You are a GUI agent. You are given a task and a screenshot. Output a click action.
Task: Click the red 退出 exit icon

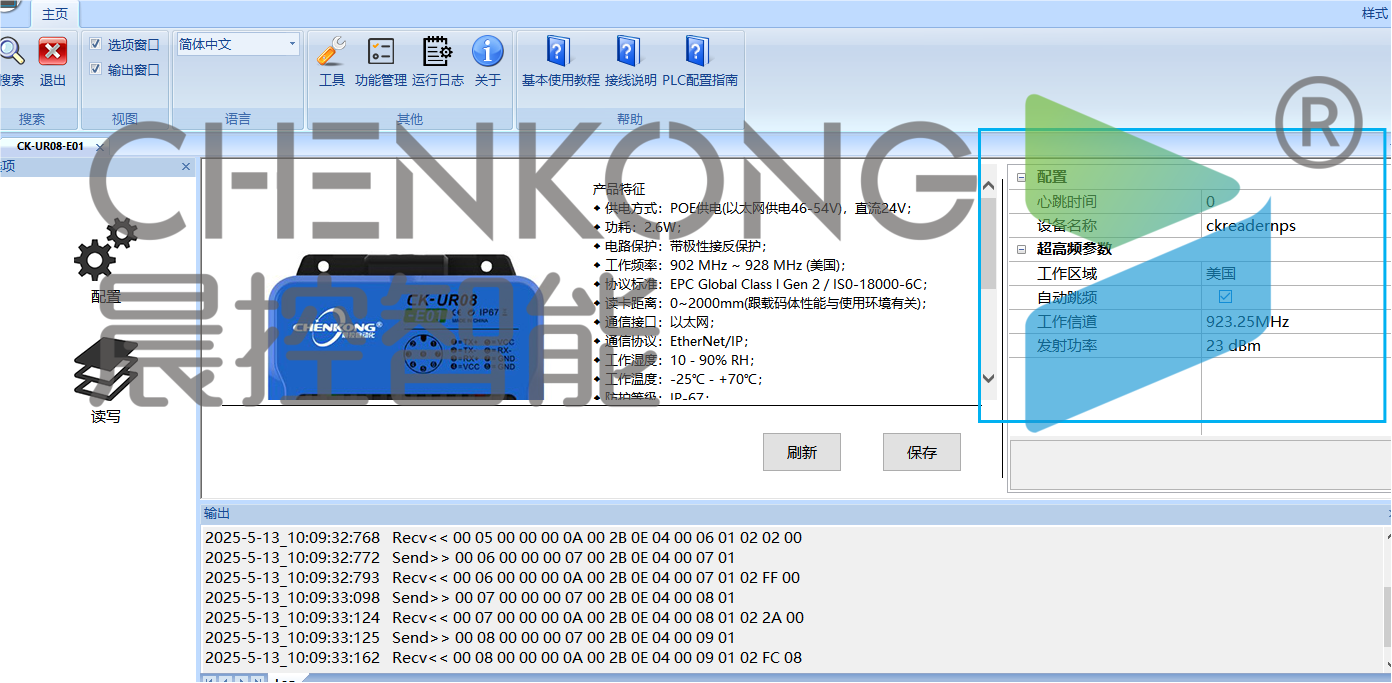click(53, 51)
